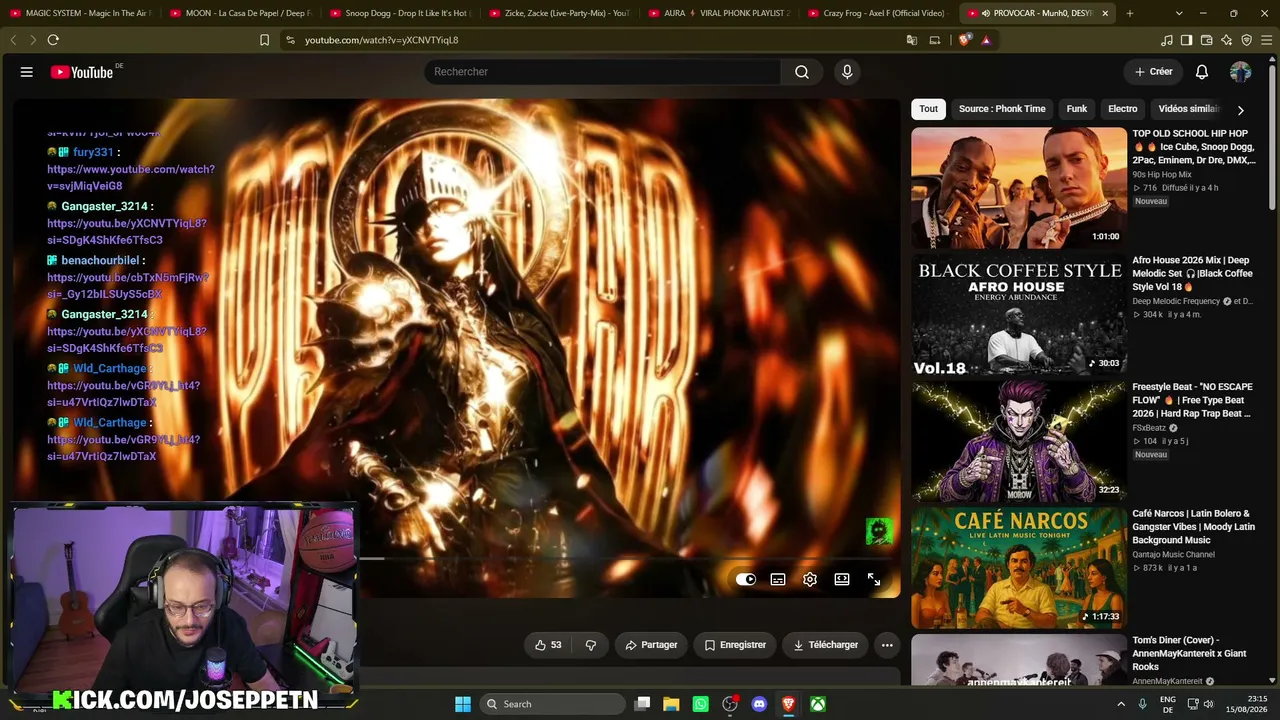
Task: Click the Télécharger button
Action: pyautogui.click(x=825, y=645)
